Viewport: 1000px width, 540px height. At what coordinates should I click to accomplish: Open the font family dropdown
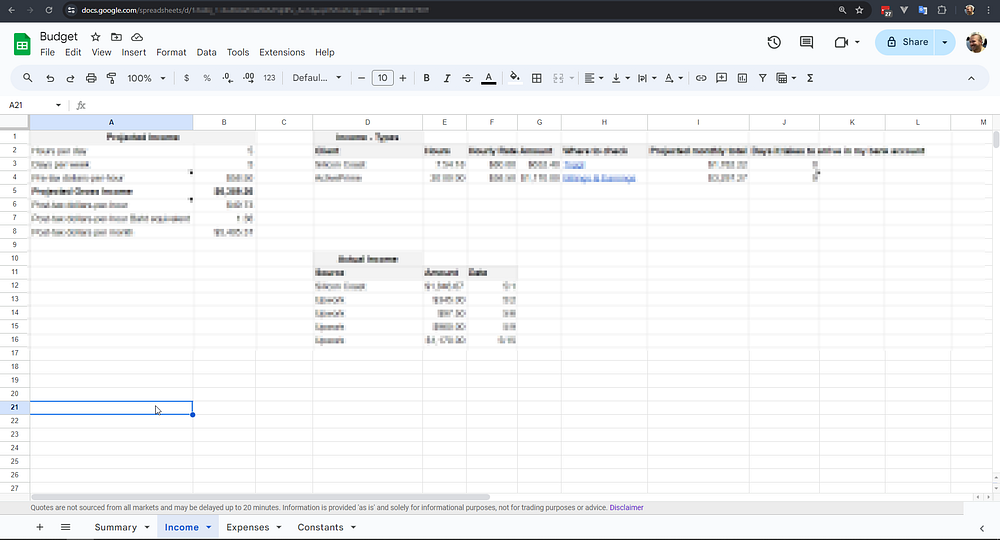point(317,78)
